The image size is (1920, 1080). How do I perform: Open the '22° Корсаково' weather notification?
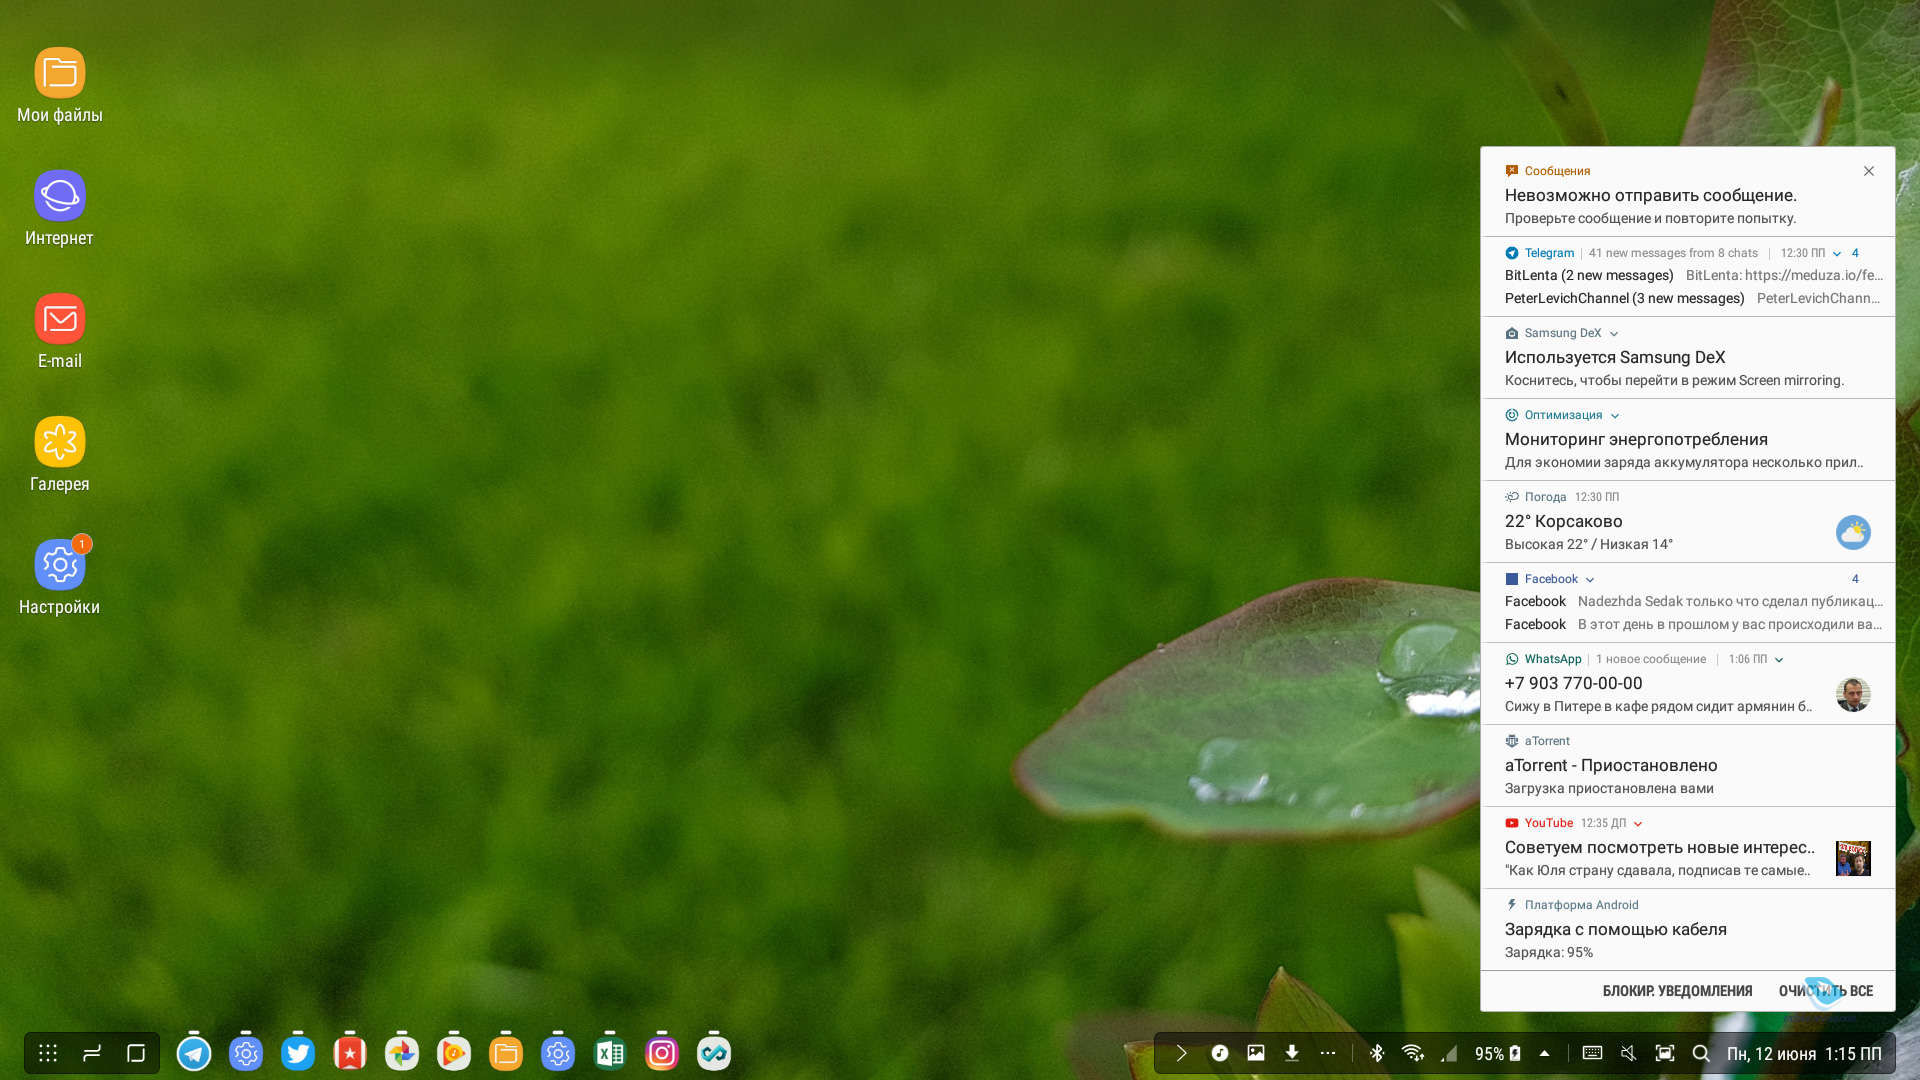pyautogui.click(x=1688, y=522)
